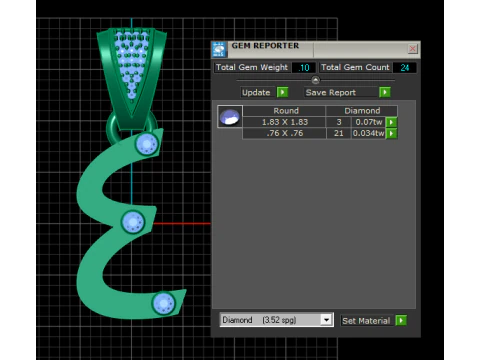Click the Set Material label
The height and width of the screenshot is (360, 480).
tap(366, 321)
